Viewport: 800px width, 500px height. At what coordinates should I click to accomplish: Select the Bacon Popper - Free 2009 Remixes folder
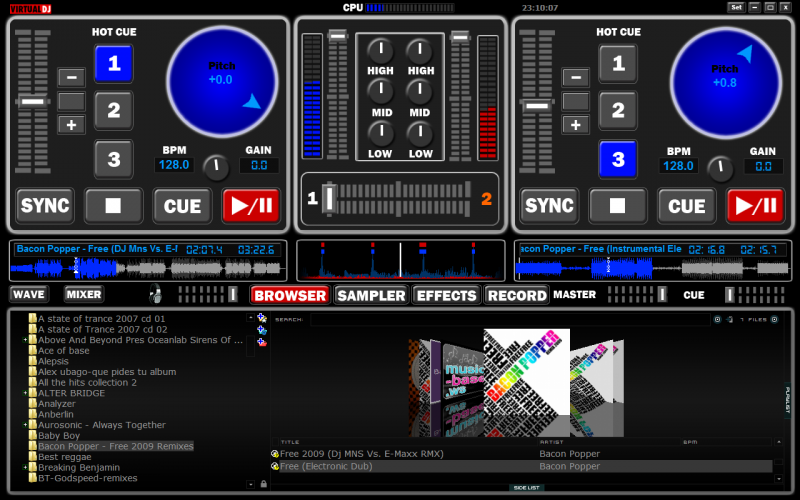click(116, 446)
